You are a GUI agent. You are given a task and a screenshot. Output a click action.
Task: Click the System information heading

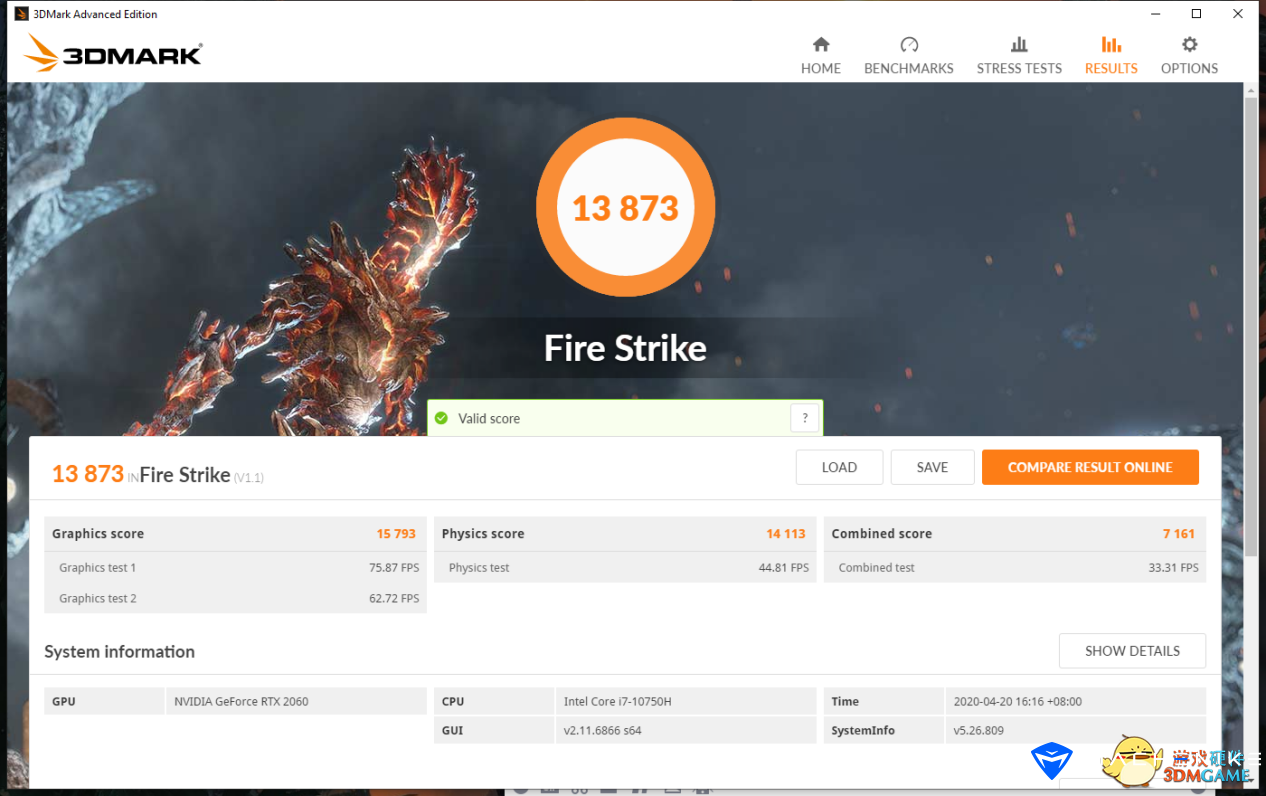click(x=119, y=651)
